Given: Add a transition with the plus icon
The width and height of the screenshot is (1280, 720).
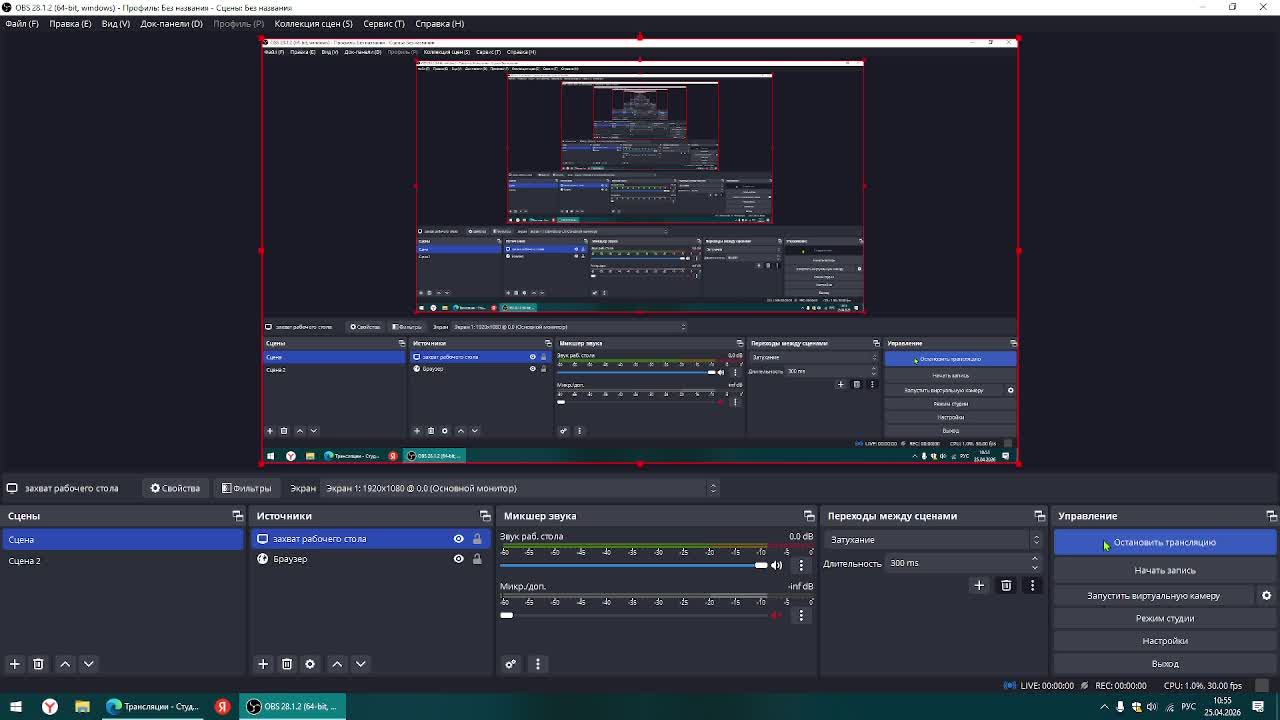Looking at the screenshot, I should coord(979,586).
